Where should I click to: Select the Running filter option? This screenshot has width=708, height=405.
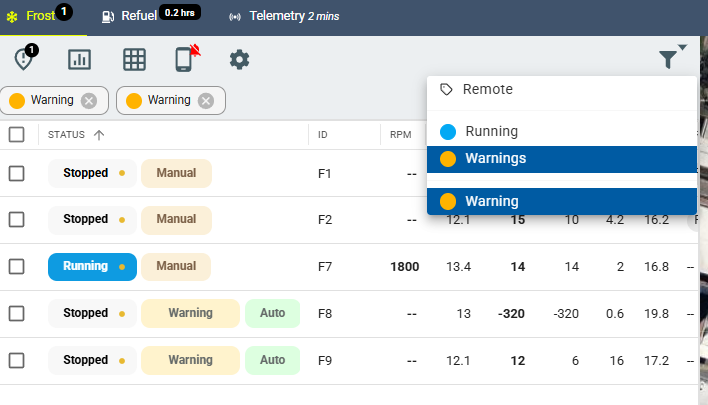pyautogui.click(x=491, y=131)
